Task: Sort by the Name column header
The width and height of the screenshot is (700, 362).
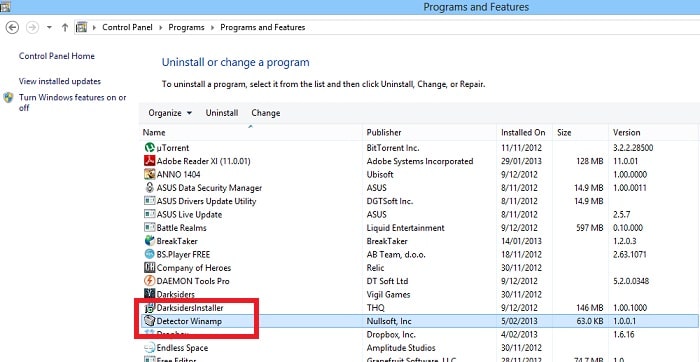Action: coord(251,133)
